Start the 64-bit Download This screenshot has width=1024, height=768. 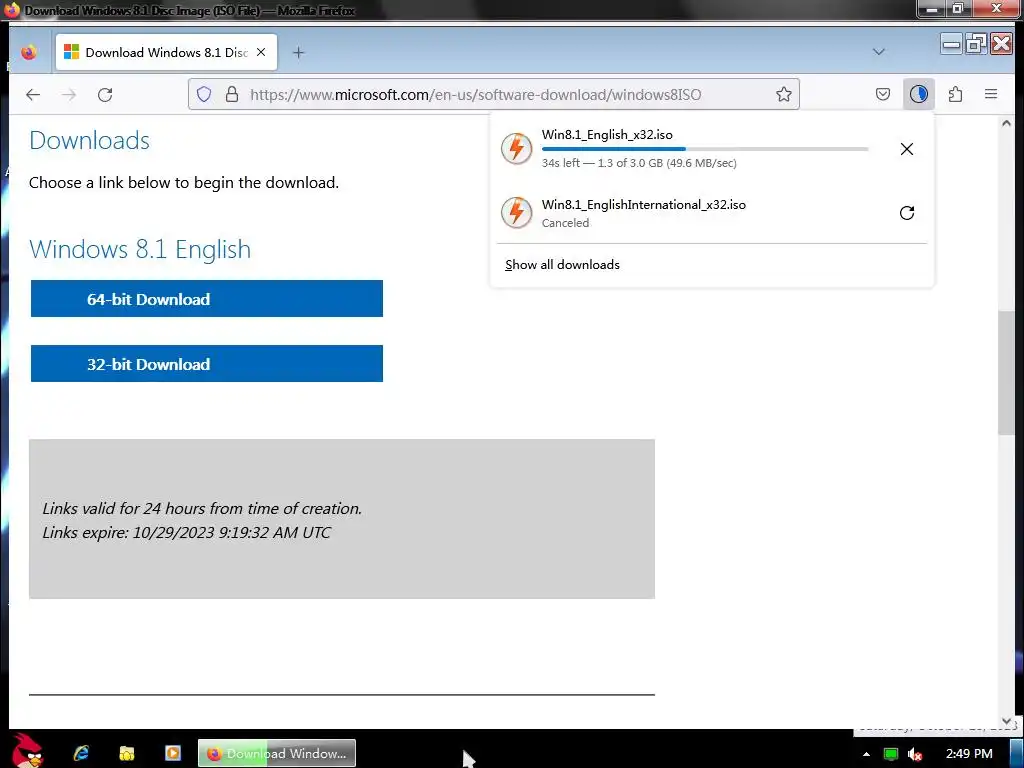click(x=206, y=298)
